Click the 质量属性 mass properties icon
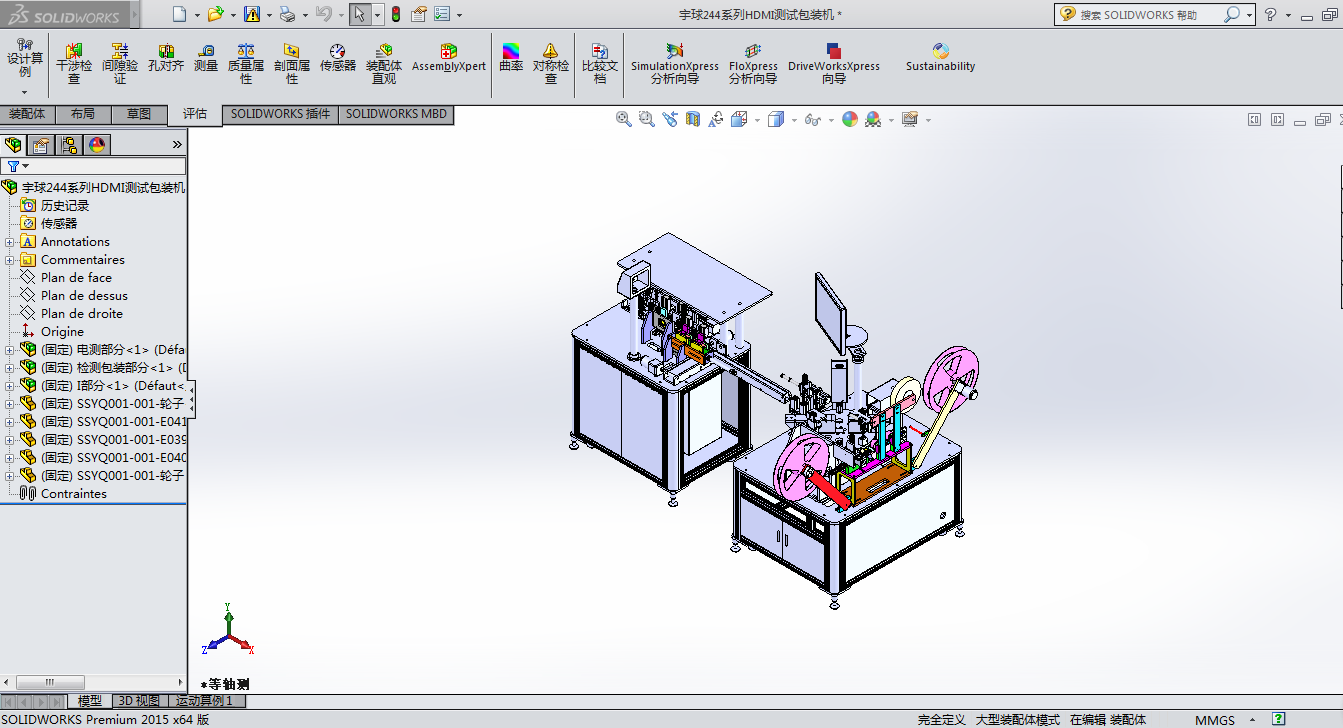The height and width of the screenshot is (728, 1343). point(246,64)
